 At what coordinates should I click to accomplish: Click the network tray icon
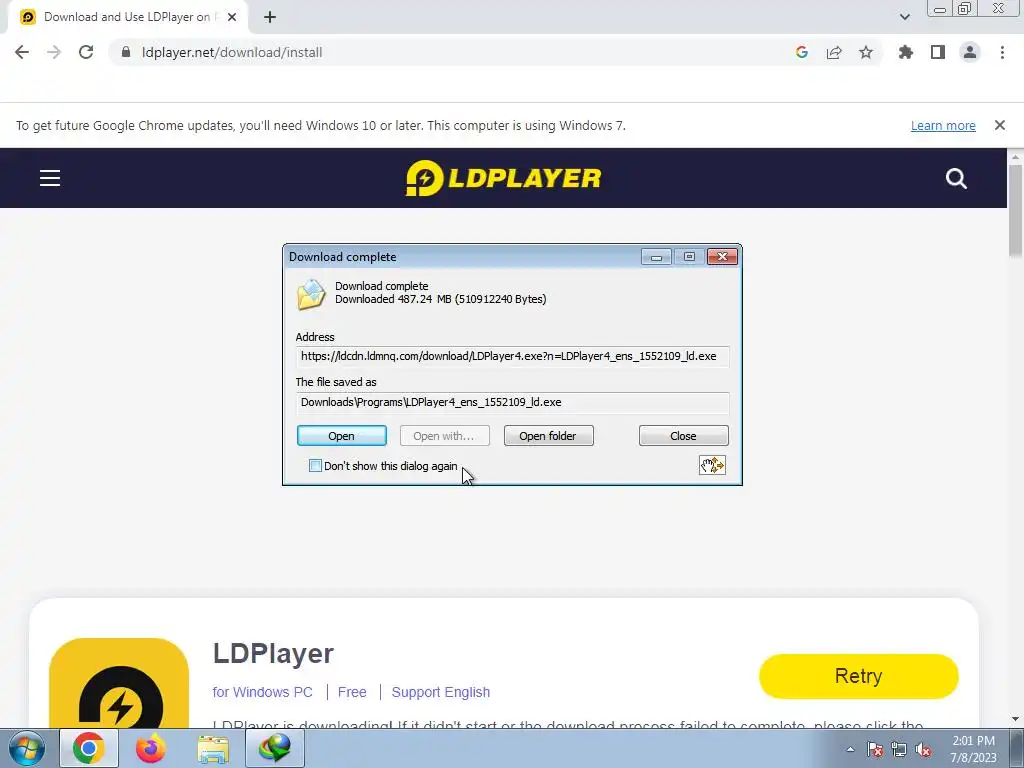tap(899, 749)
